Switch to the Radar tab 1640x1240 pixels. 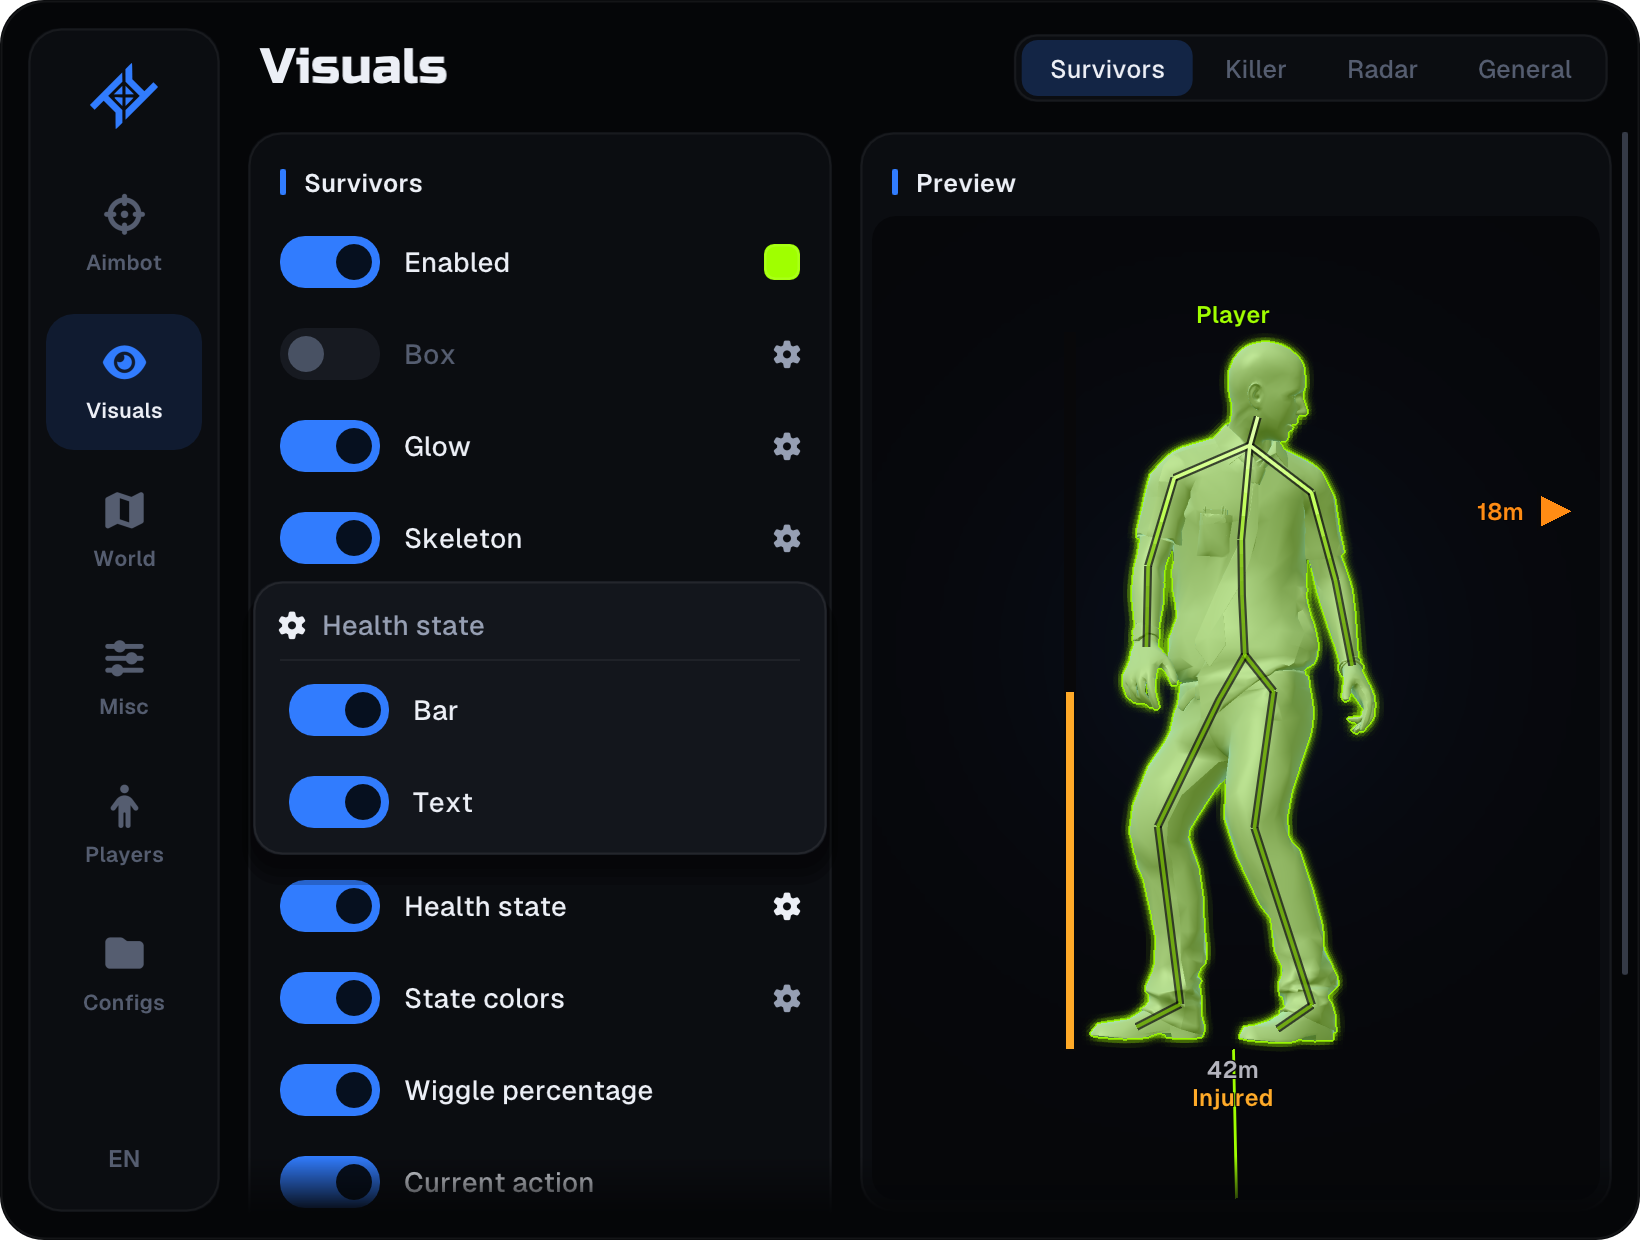[x=1382, y=69]
